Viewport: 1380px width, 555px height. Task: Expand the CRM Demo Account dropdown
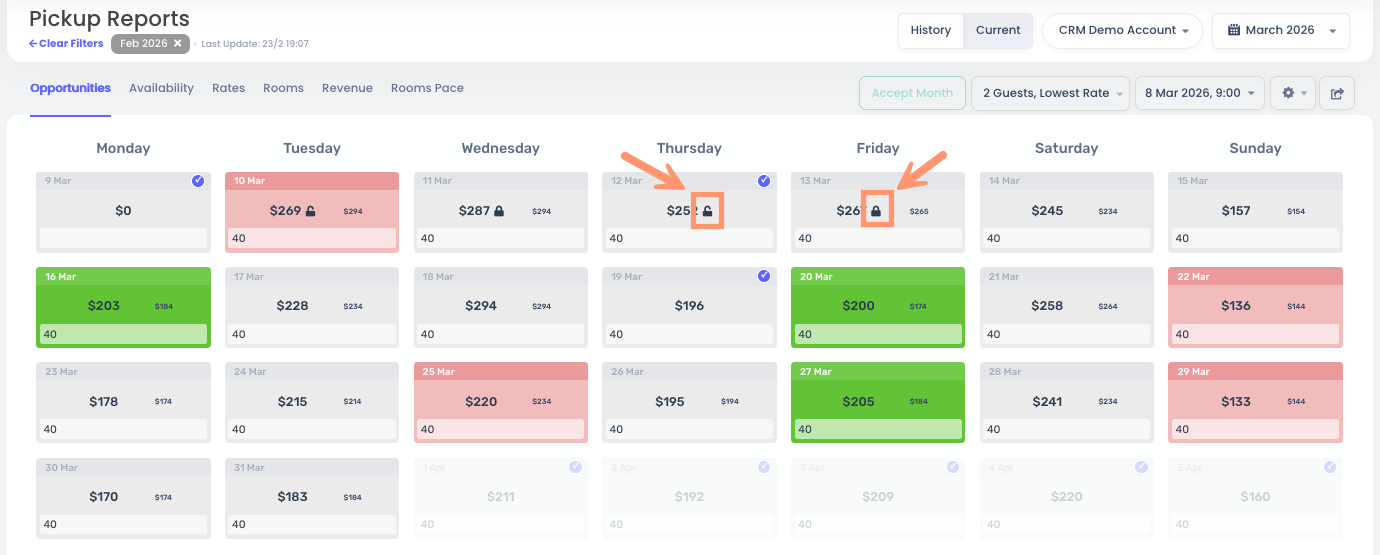coord(1123,30)
